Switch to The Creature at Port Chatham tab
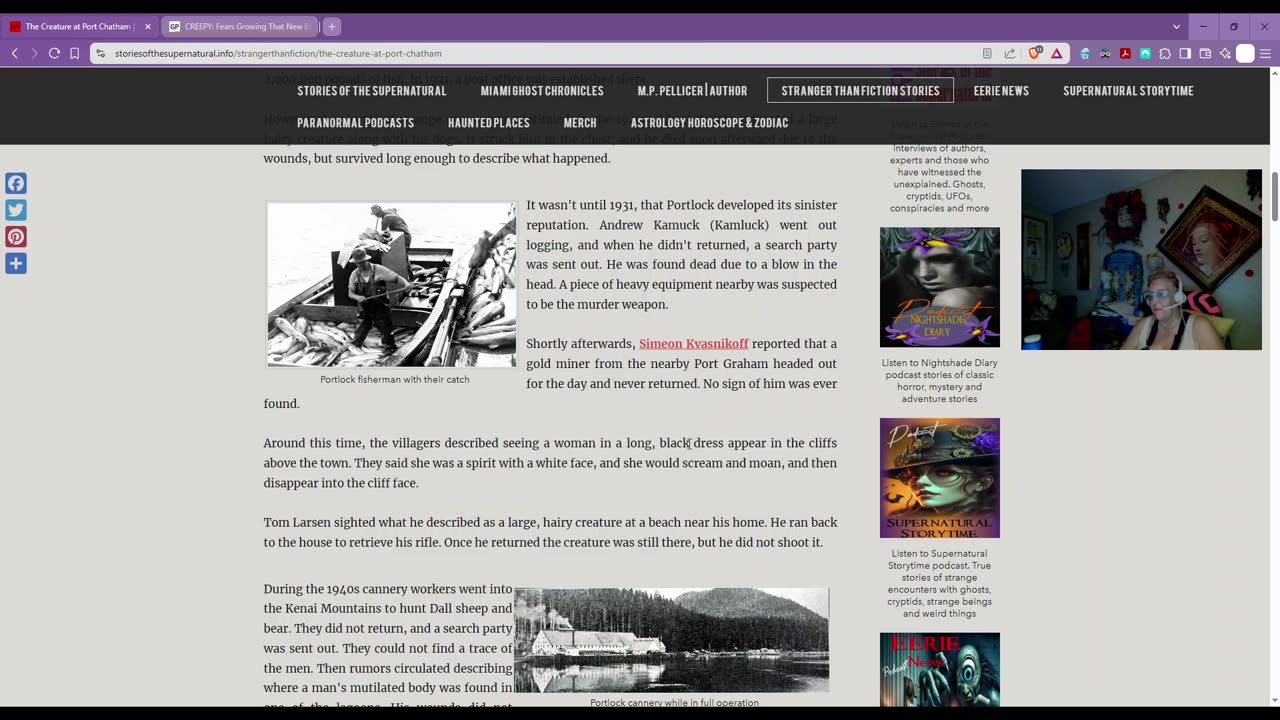Viewport: 1280px width, 720px height. coord(78,26)
